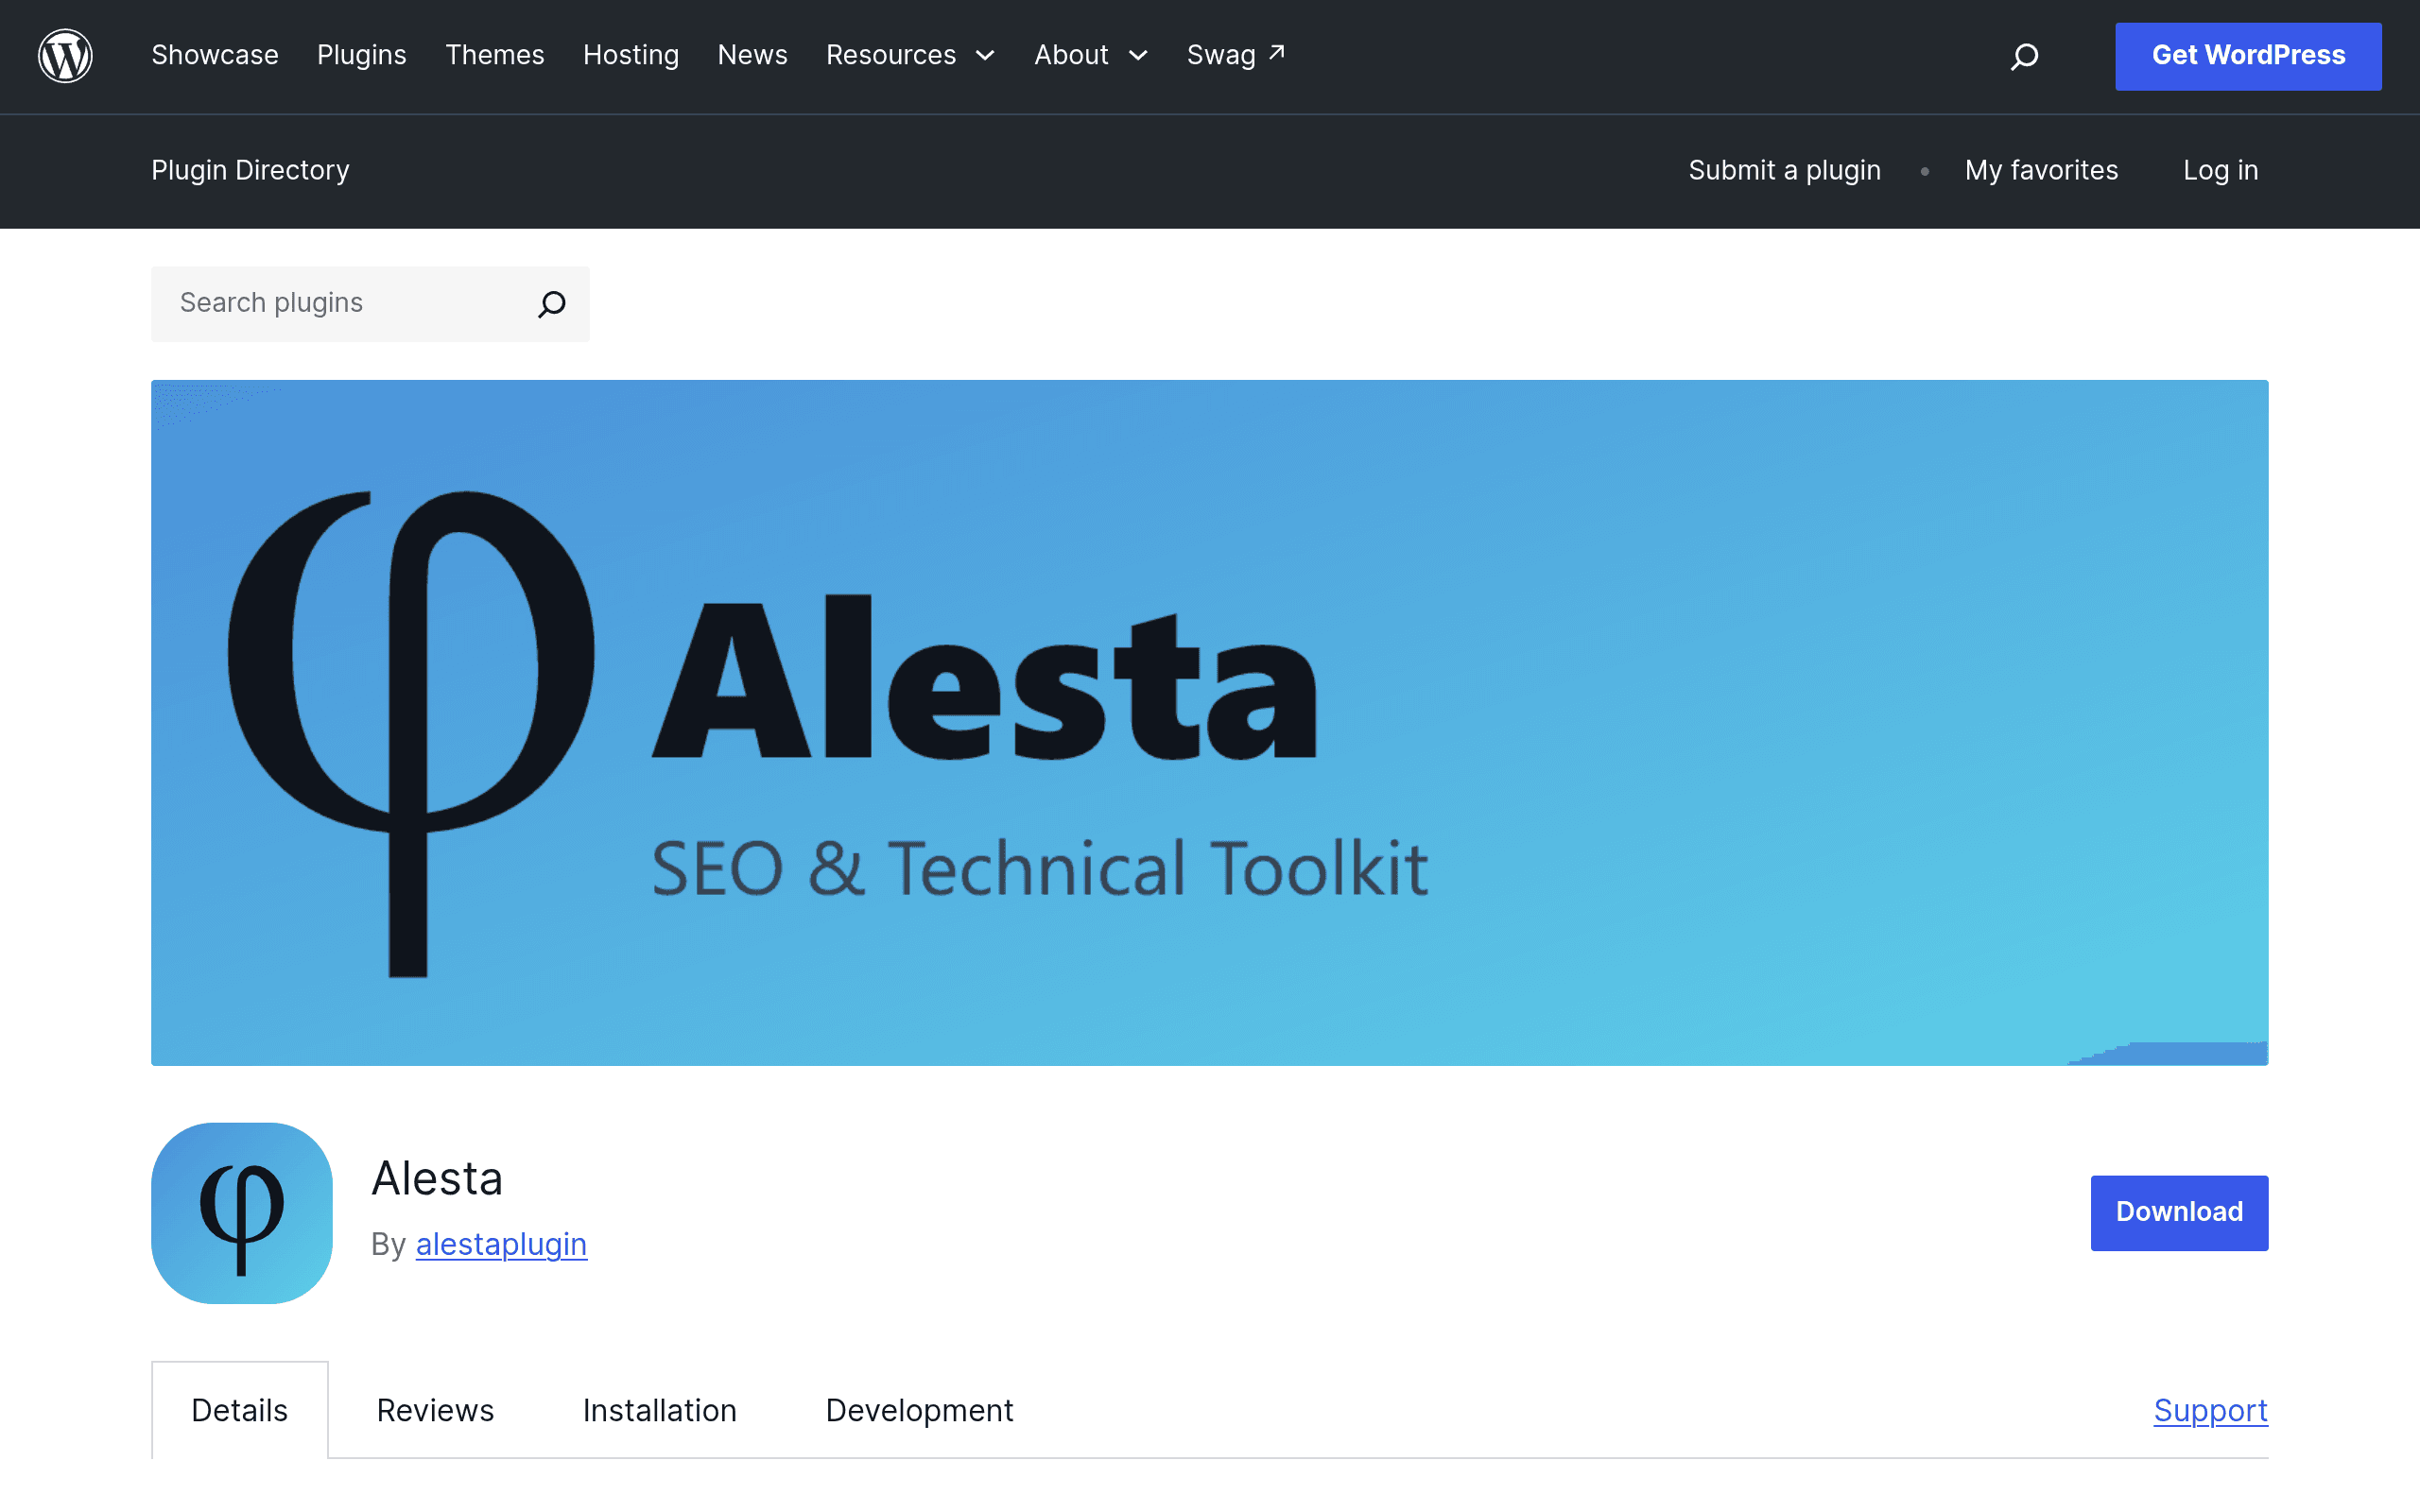Click the Alesta banner image
2420x1512 pixels.
click(x=1209, y=722)
